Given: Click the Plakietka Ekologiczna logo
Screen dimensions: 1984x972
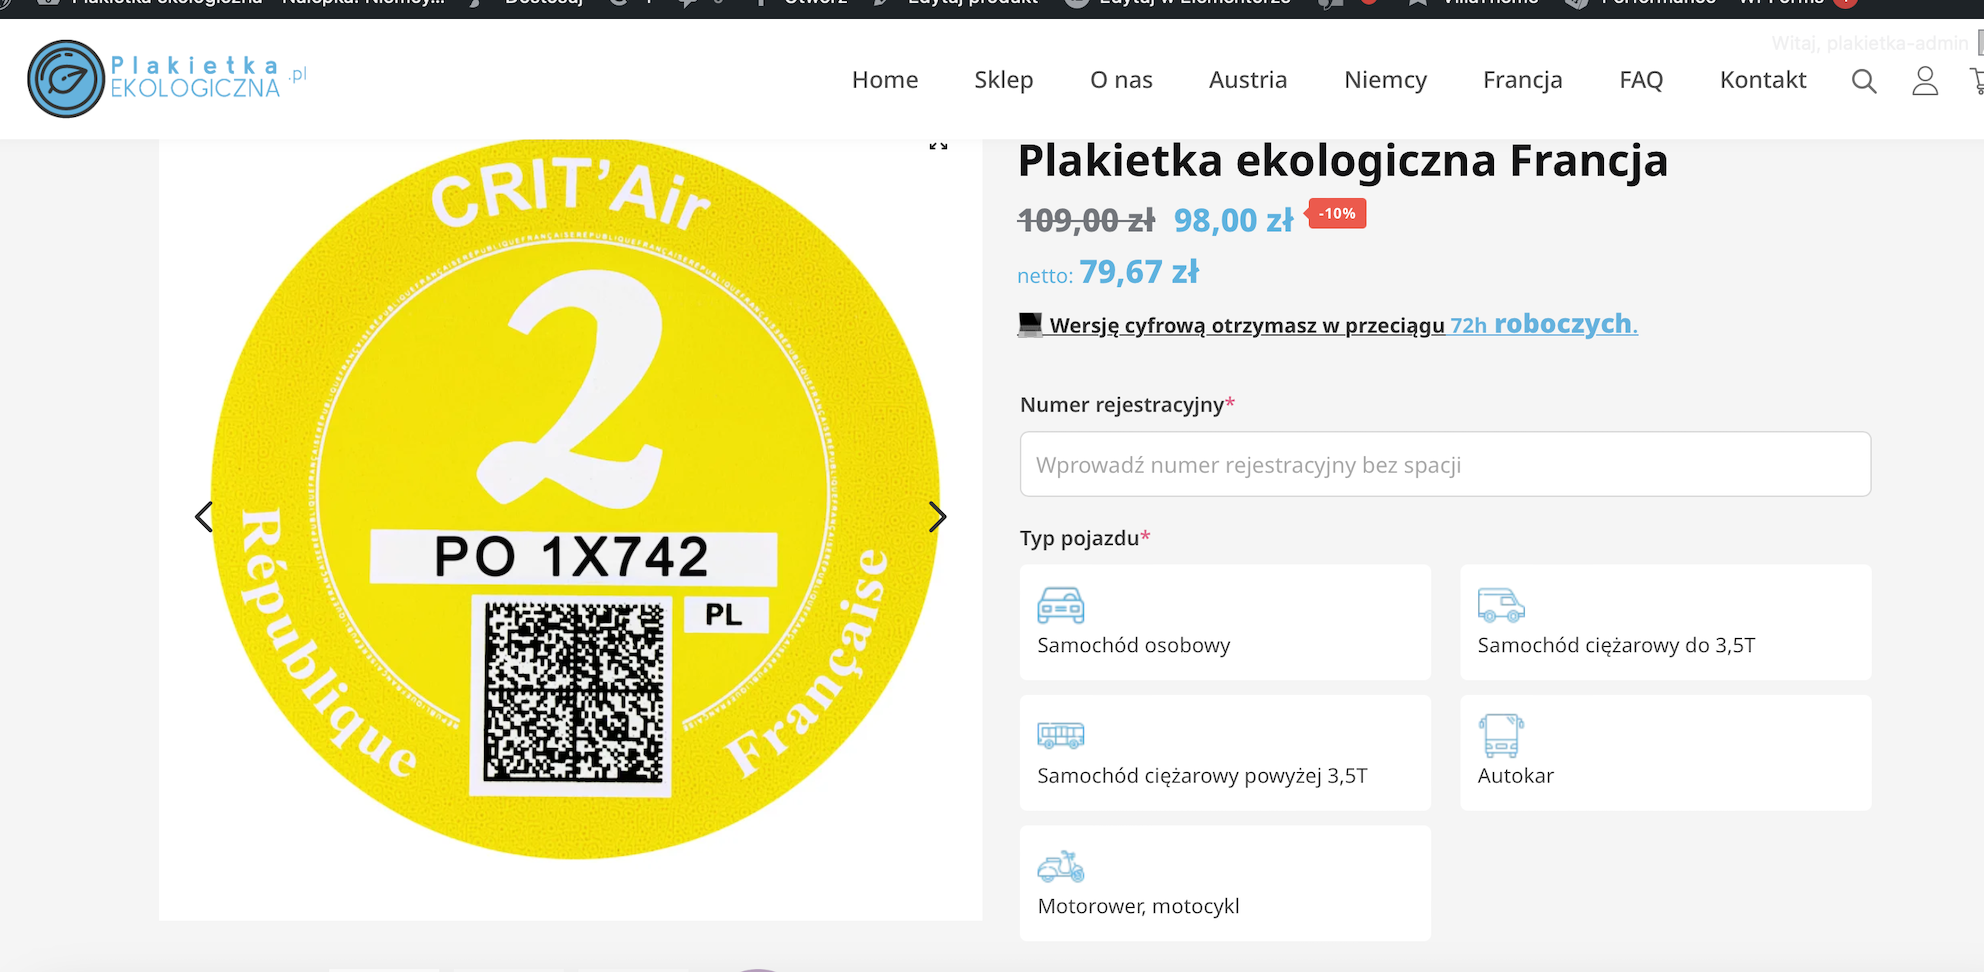Looking at the screenshot, I should (x=167, y=79).
